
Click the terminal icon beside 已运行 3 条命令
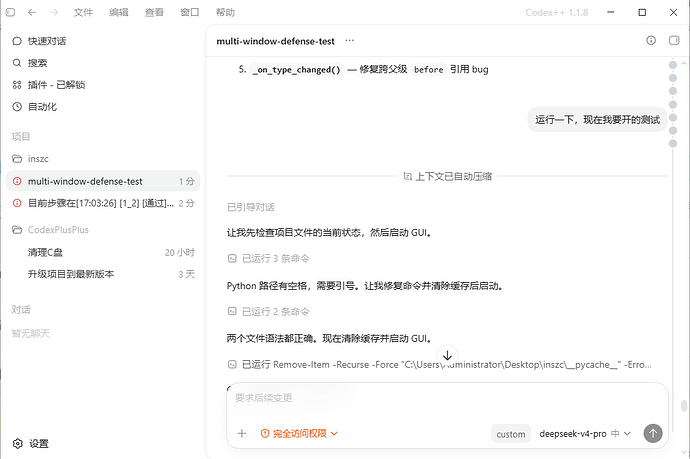point(232,258)
